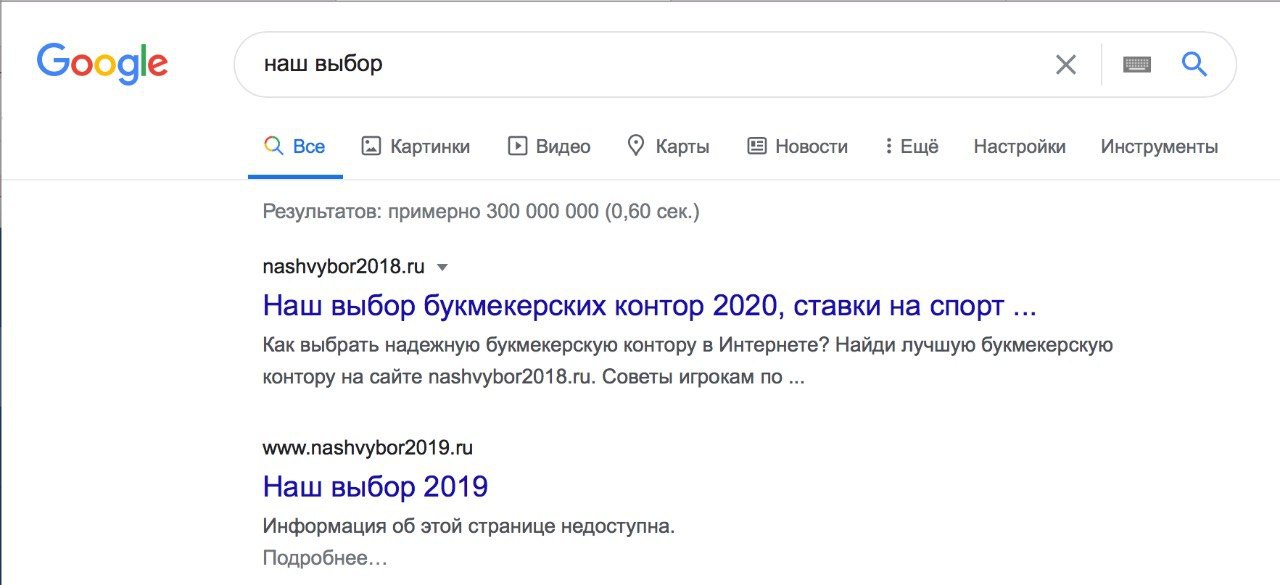Expand the arrow next to nashvybor2018.ru

pyautogui.click(x=443, y=268)
